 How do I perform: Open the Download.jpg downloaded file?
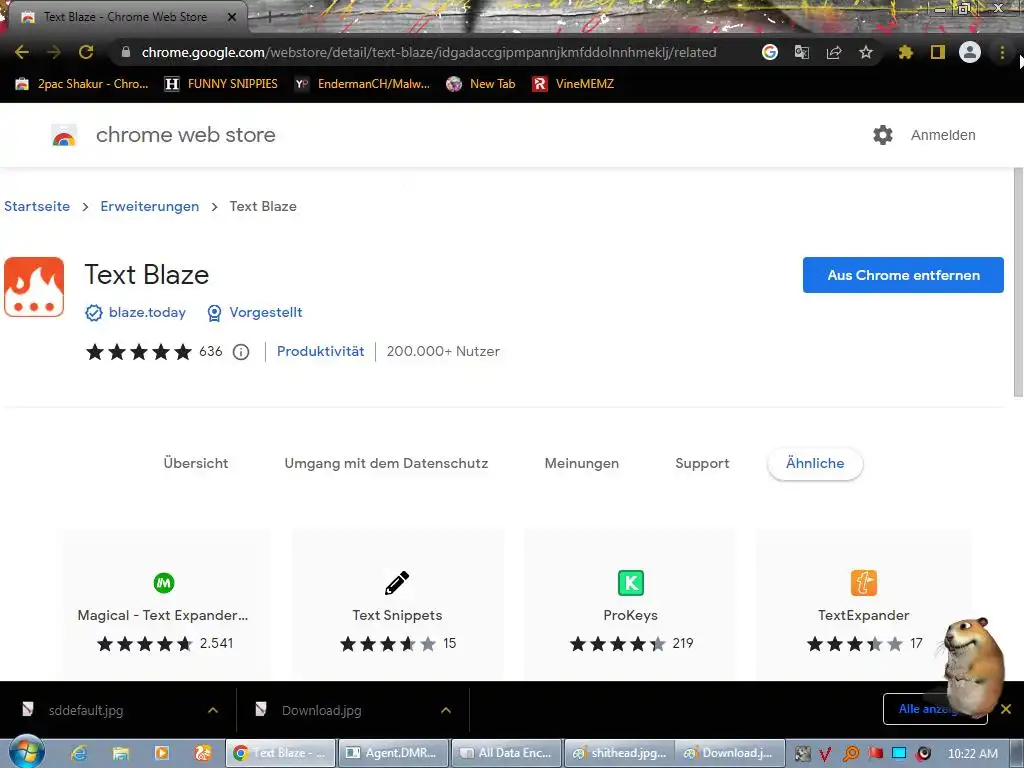[321, 710]
